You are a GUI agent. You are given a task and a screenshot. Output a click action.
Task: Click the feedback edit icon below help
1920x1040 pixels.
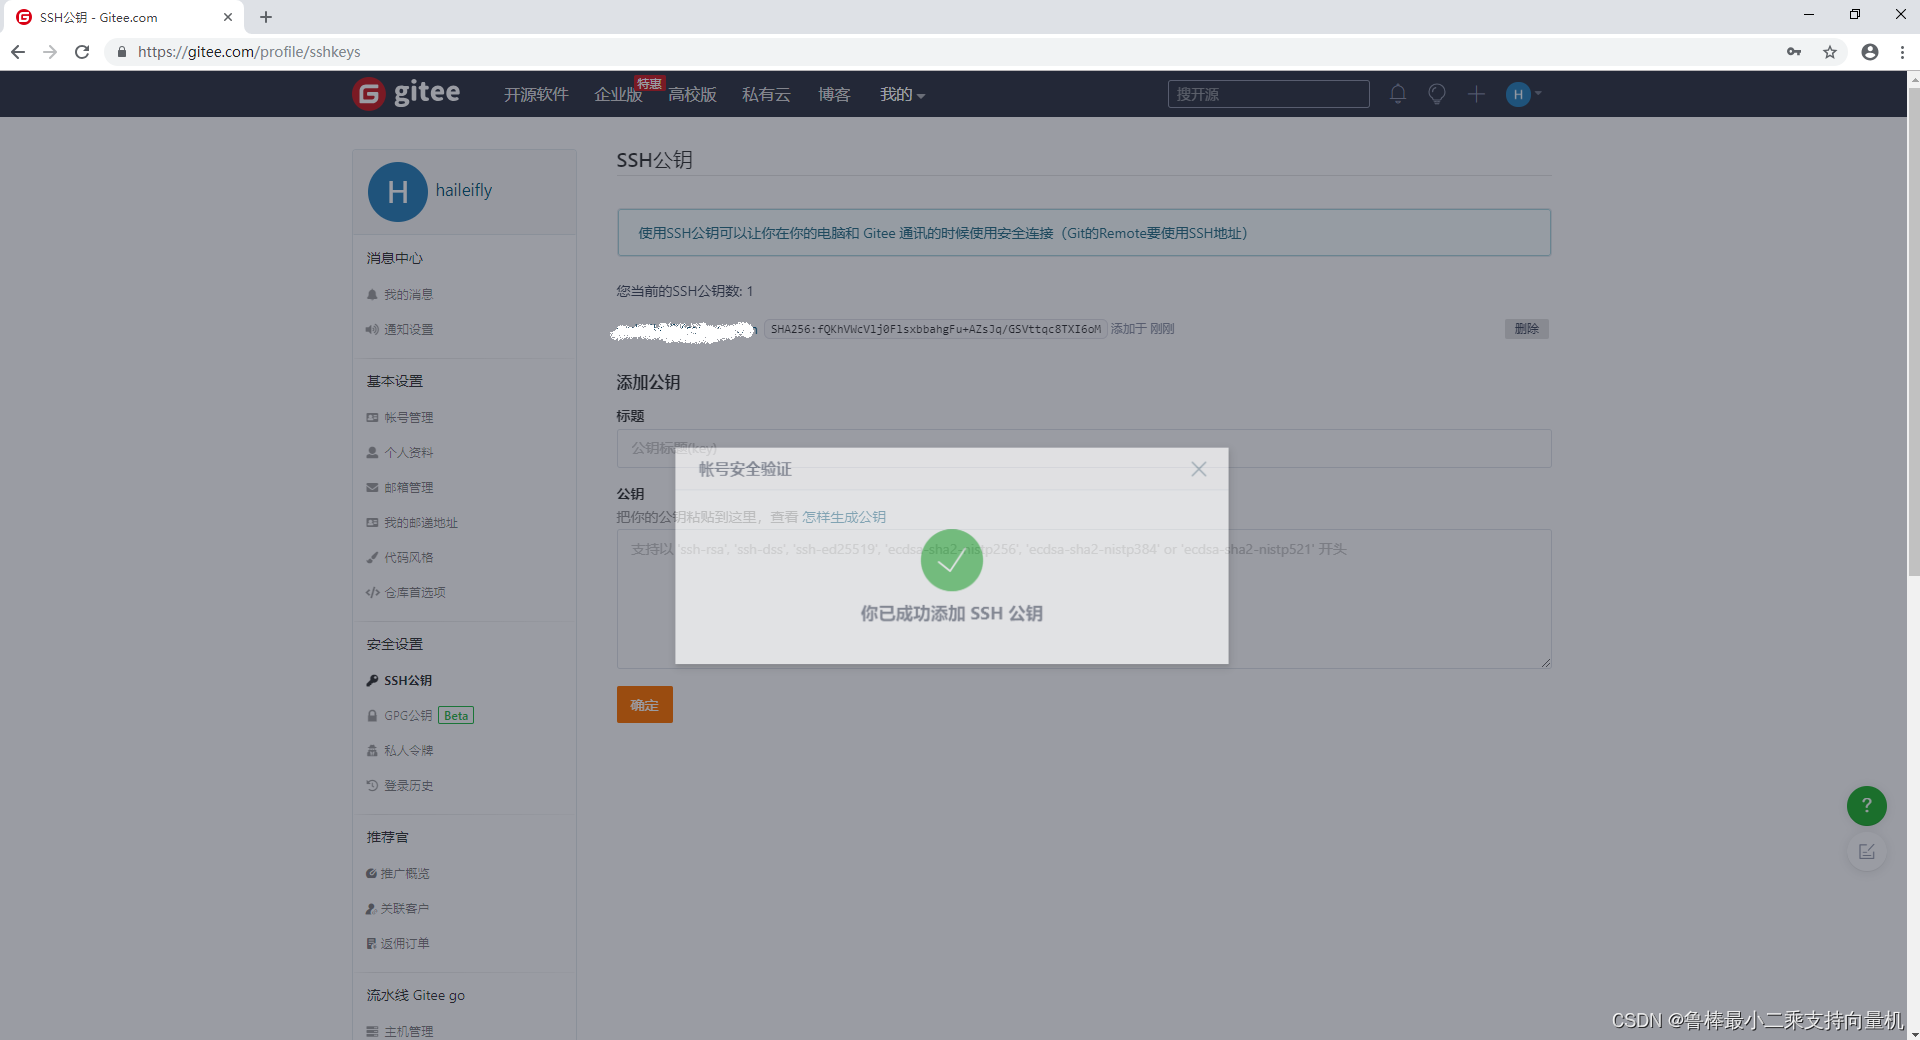pos(1866,852)
